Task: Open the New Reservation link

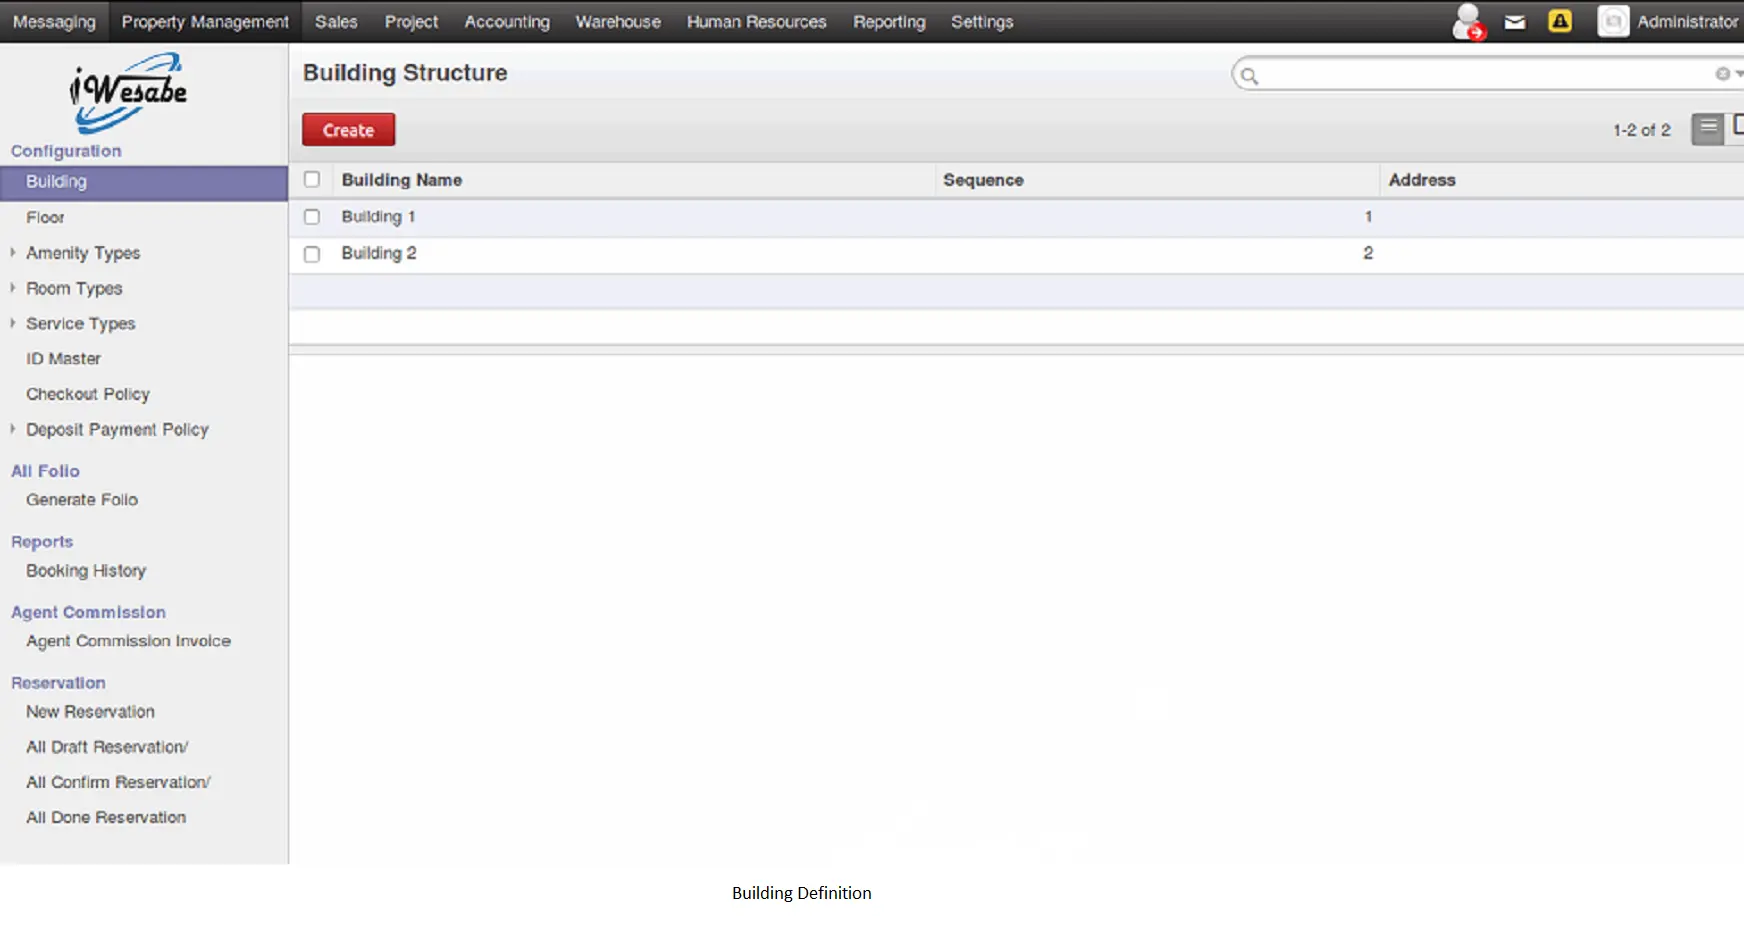Action: pyautogui.click(x=90, y=712)
